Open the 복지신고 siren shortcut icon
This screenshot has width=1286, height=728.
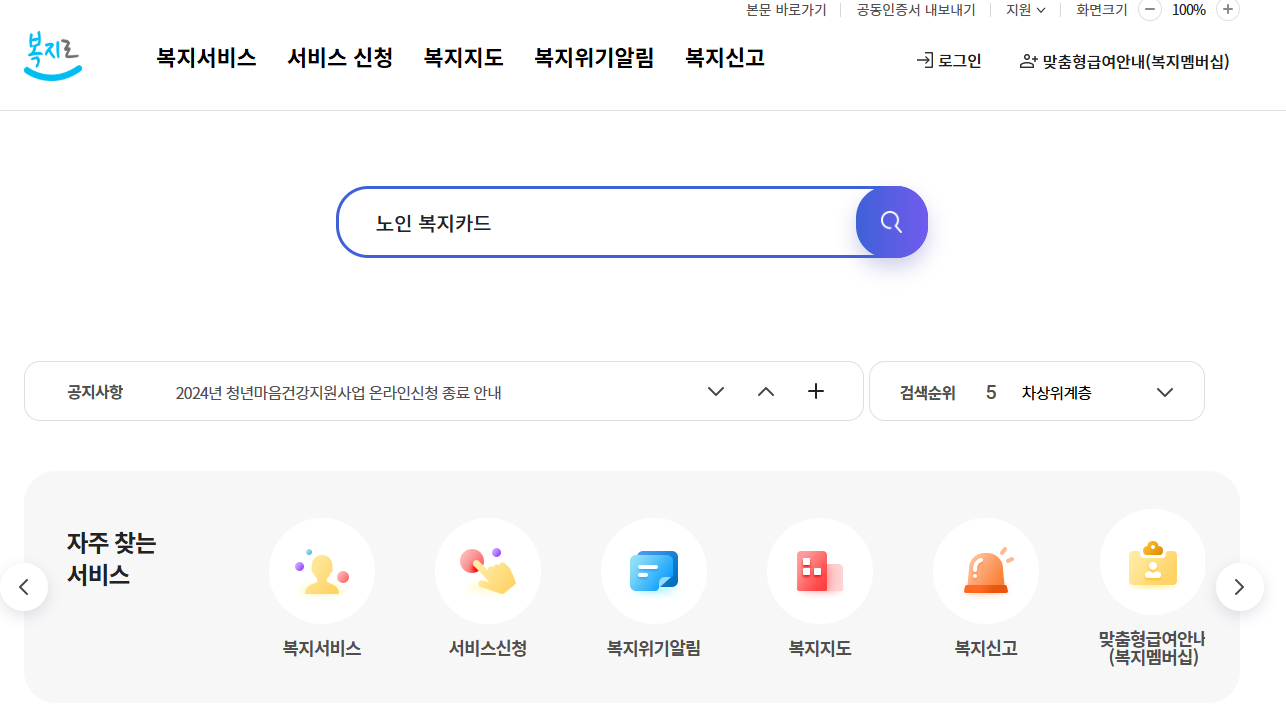tap(986, 571)
